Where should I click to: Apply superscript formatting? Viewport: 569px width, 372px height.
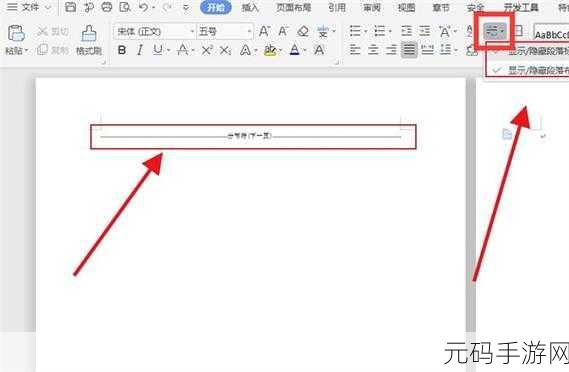(207, 50)
